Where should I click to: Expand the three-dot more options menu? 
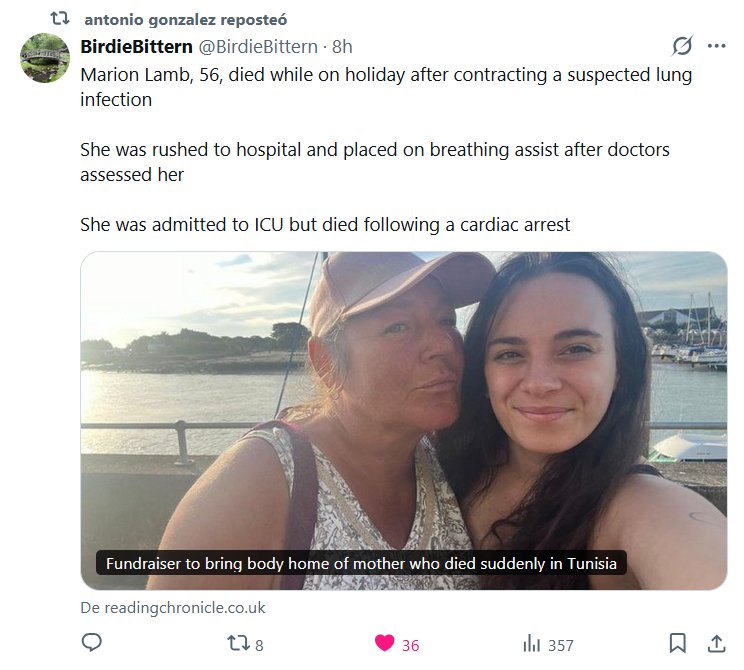[716, 46]
